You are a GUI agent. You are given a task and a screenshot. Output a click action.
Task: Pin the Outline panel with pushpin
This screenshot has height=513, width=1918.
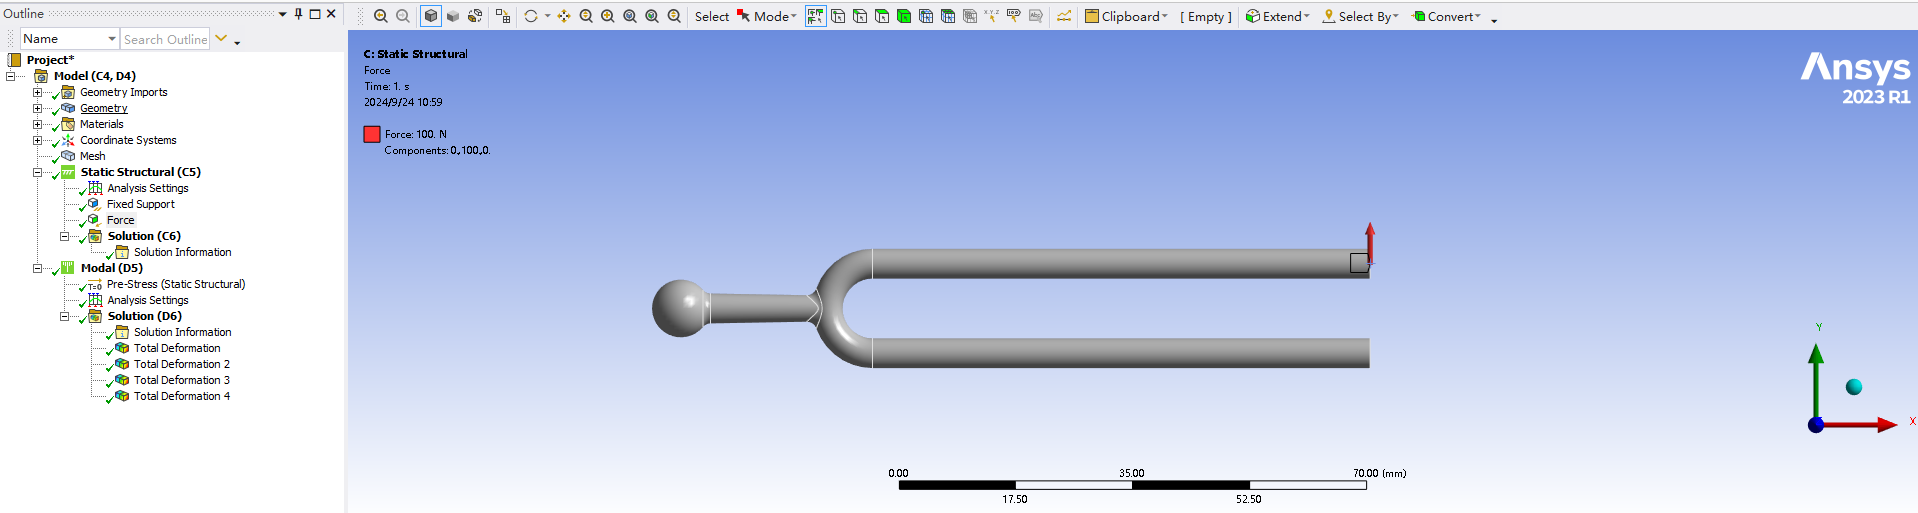click(298, 14)
